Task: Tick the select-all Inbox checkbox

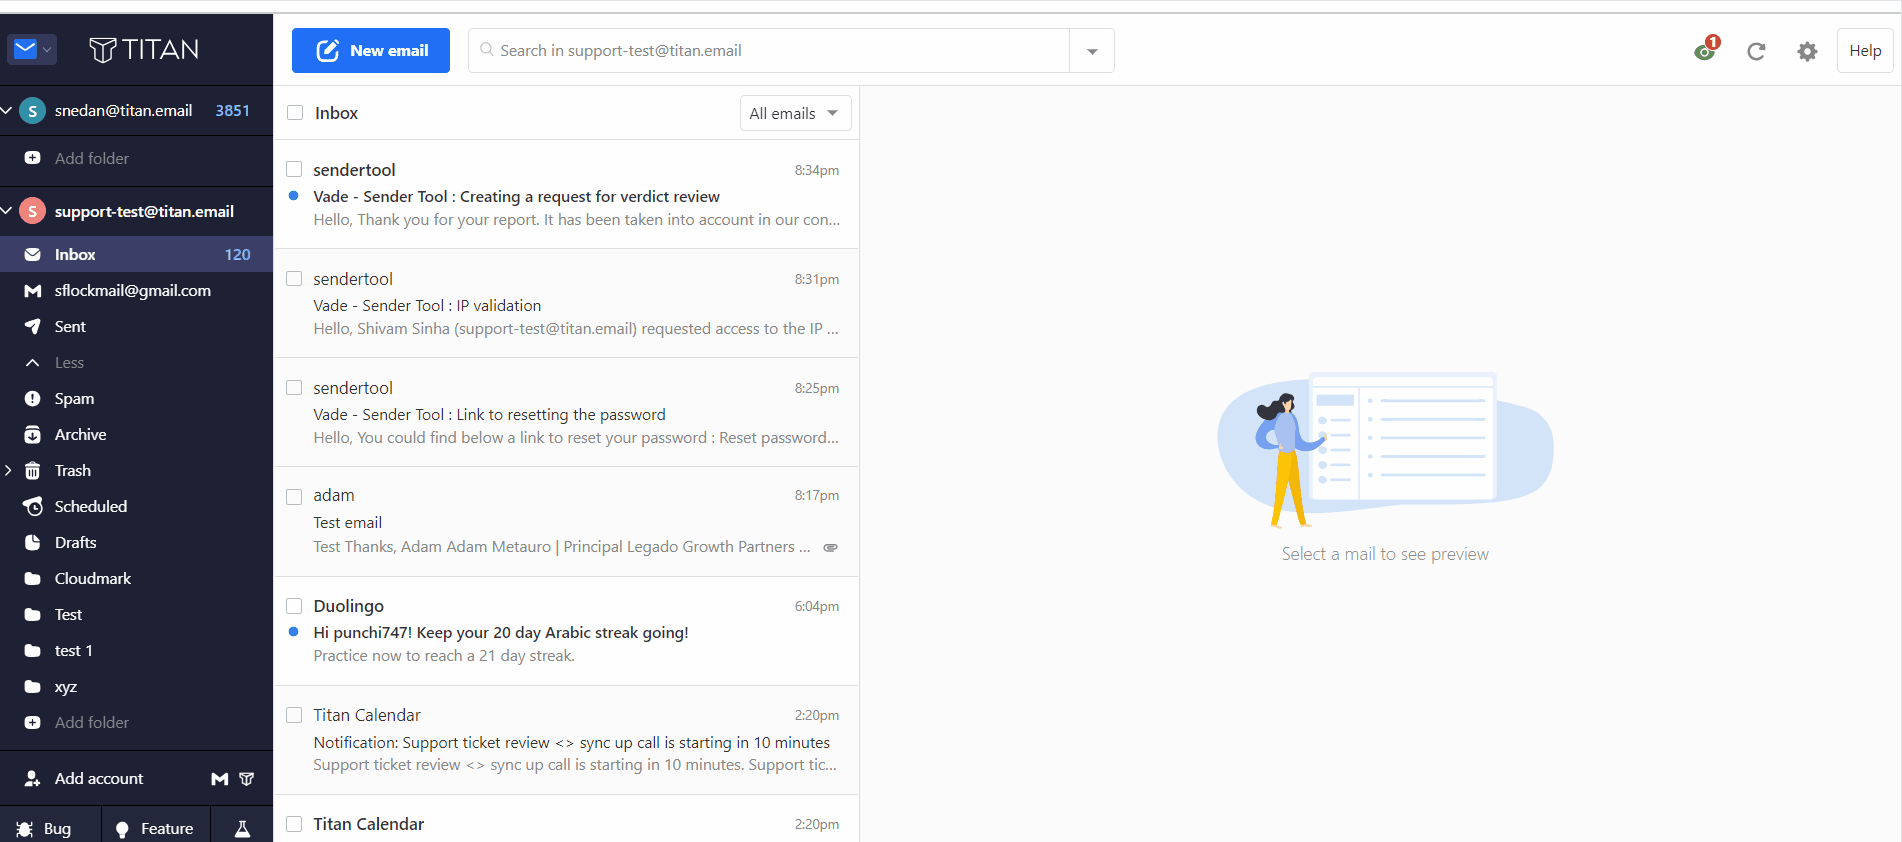Action: tap(295, 113)
